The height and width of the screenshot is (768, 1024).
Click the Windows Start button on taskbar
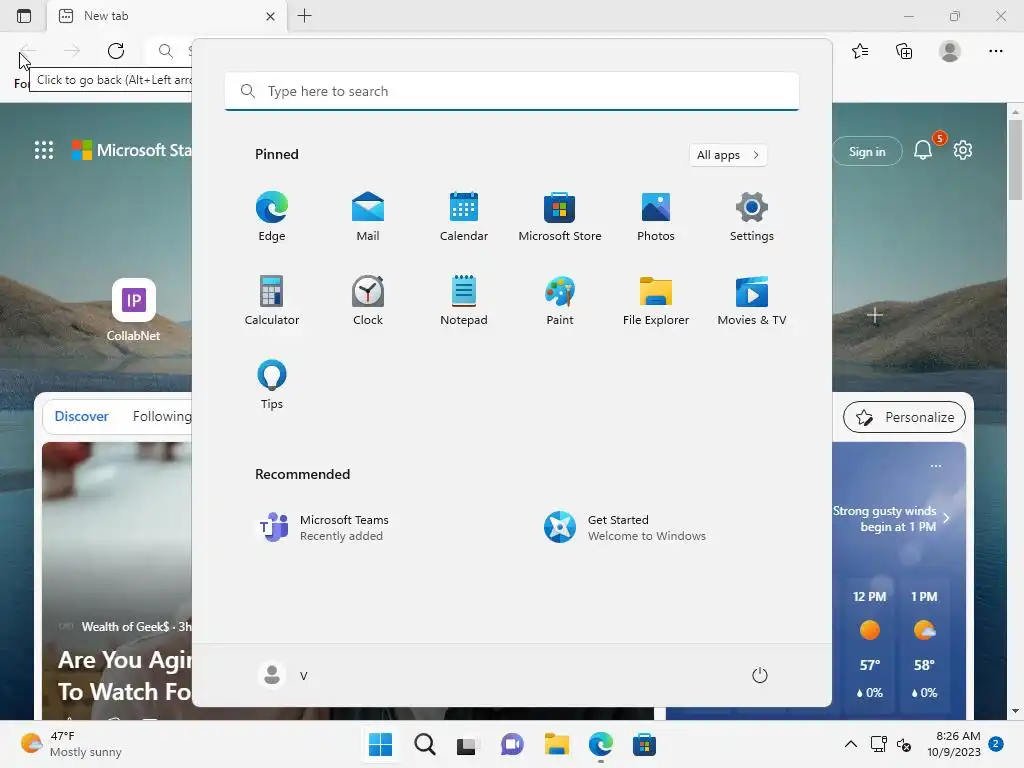tap(380, 744)
